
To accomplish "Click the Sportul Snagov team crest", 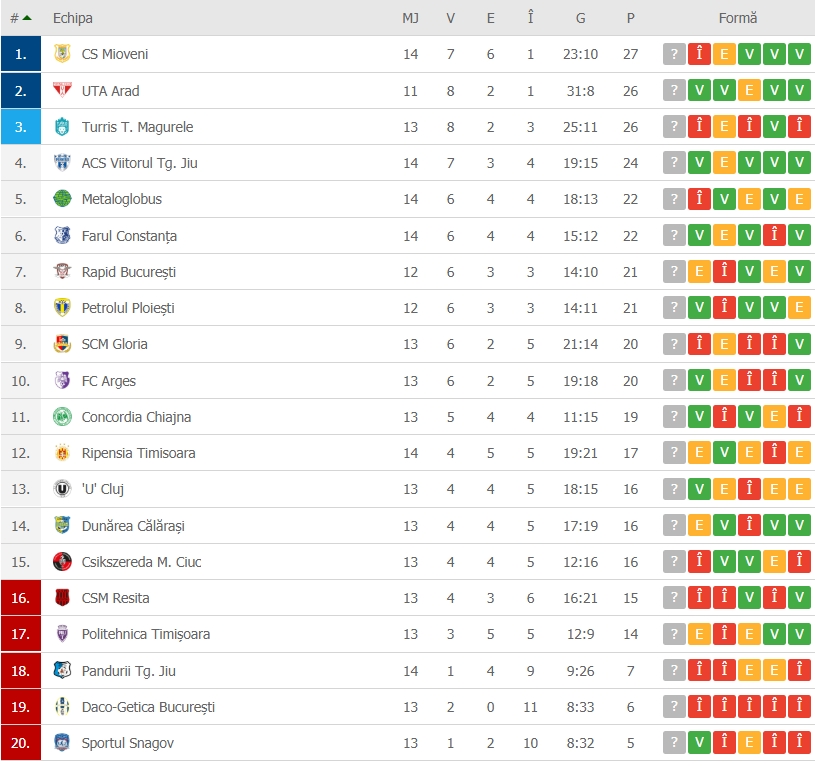I will (62, 743).
